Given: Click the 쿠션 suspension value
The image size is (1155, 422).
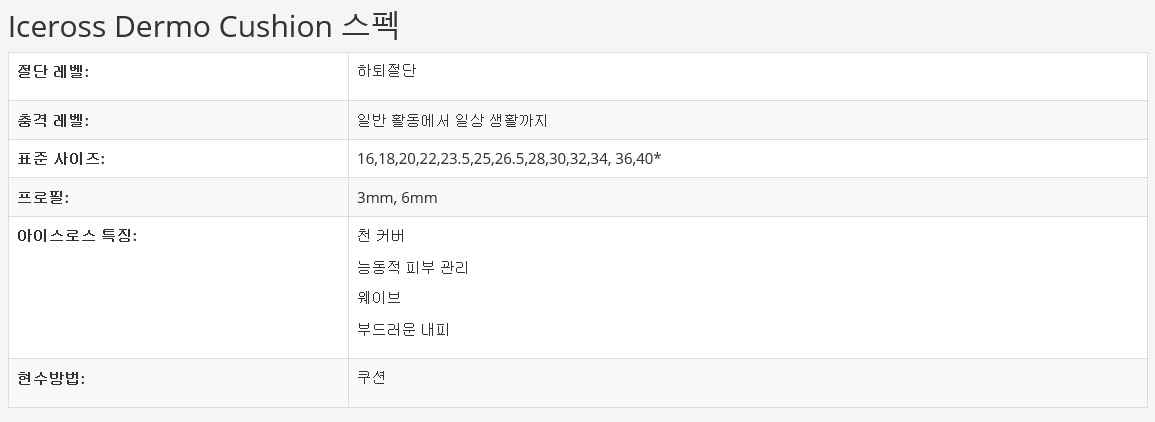Looking at the screenshot, I should [x=371, y=378].
